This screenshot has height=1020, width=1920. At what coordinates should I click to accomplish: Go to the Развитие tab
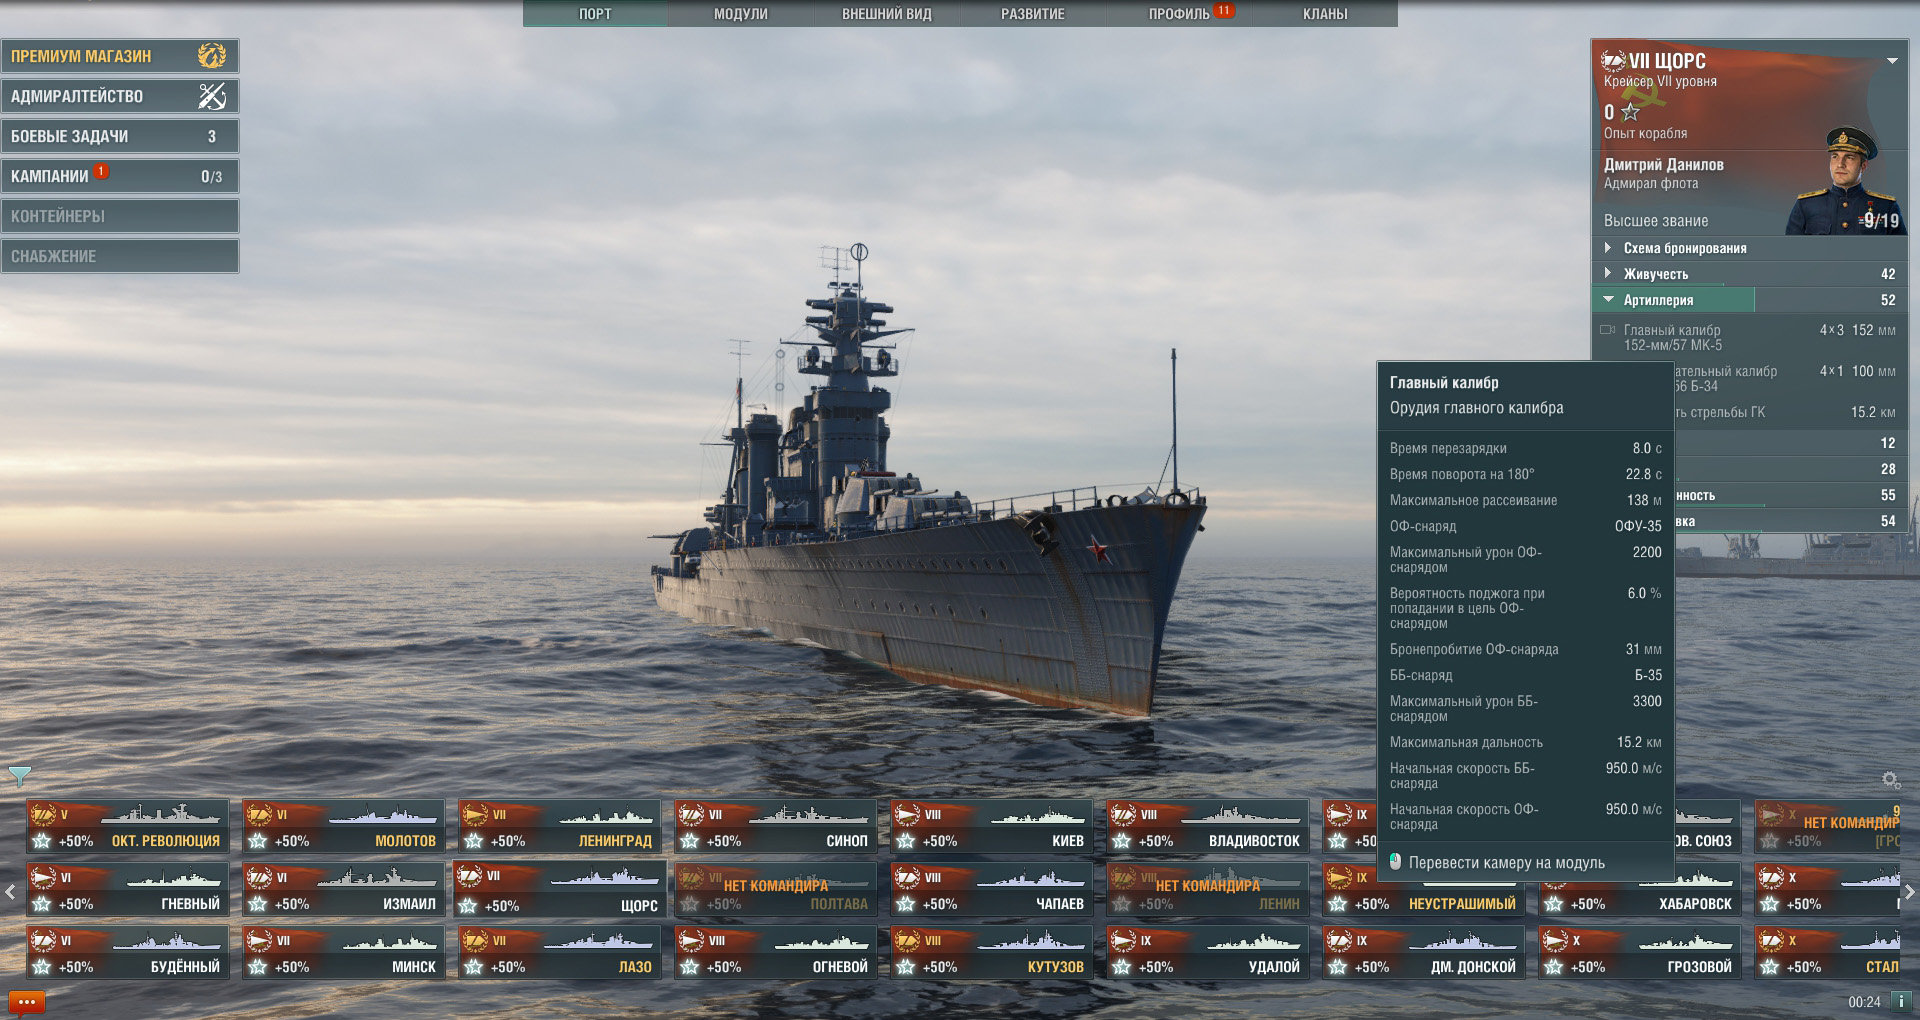click(1033, 14)
